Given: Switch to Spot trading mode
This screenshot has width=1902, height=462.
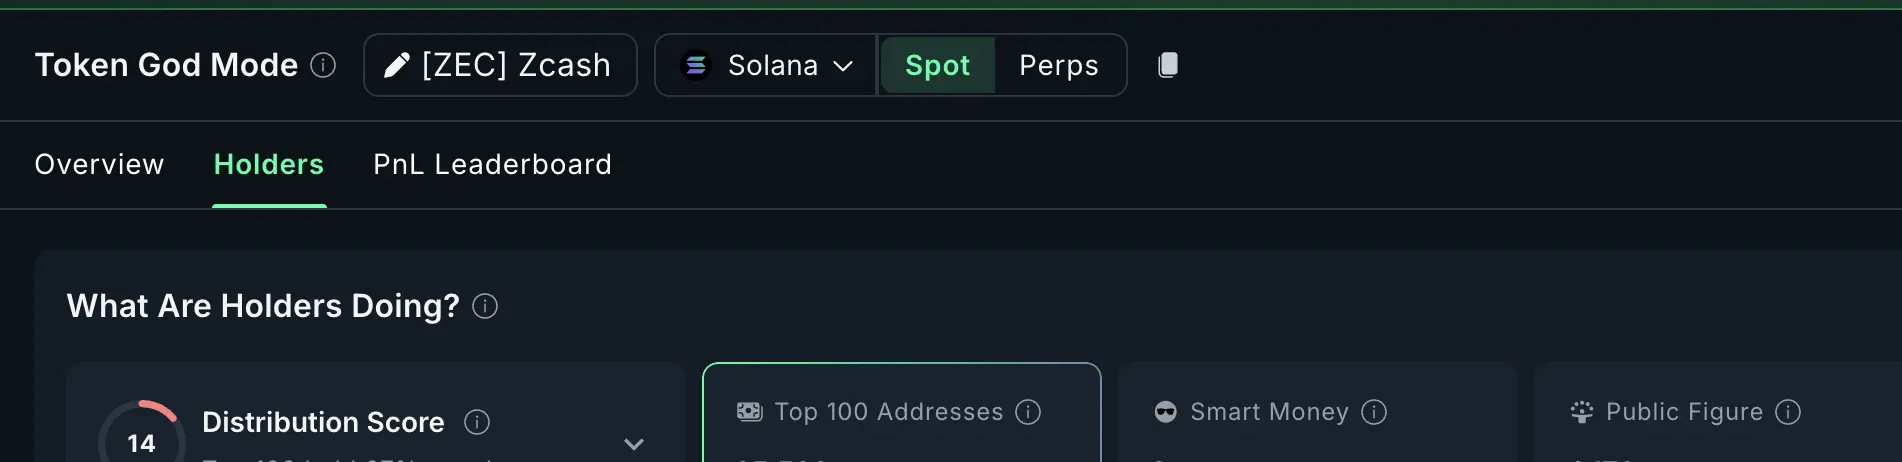Looking at the screenshot, I should 937,65.
